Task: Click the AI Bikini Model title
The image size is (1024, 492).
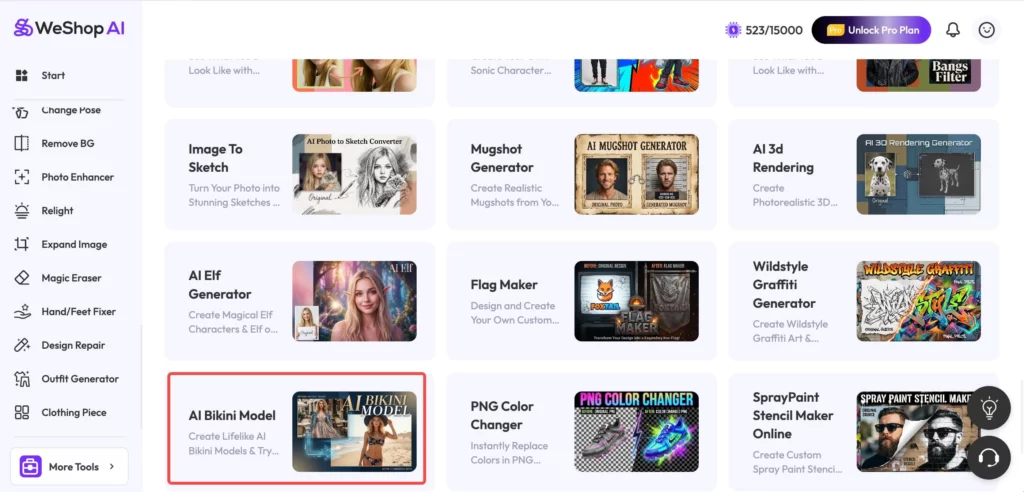Action: pyautogui.click(x=232, y=416)
